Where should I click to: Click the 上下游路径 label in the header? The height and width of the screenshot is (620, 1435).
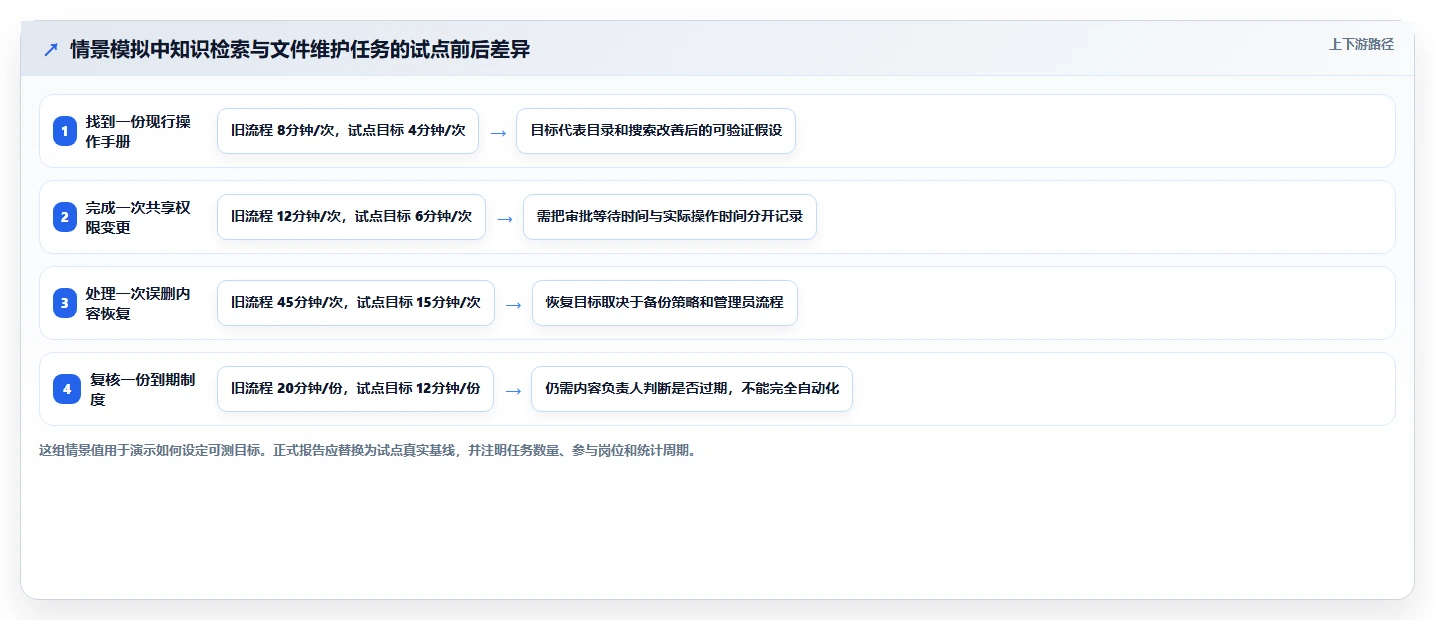1361,44
